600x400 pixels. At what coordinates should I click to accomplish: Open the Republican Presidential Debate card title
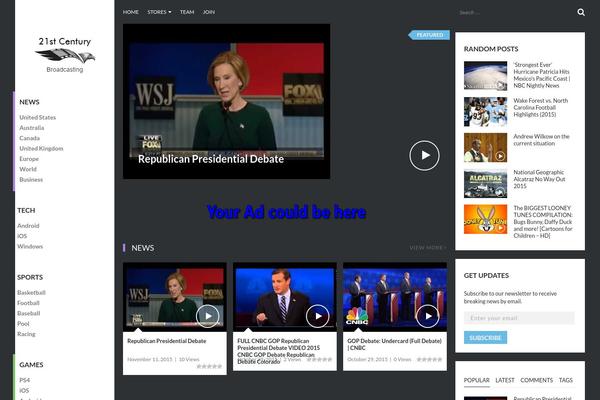click(x=166, y=341)
